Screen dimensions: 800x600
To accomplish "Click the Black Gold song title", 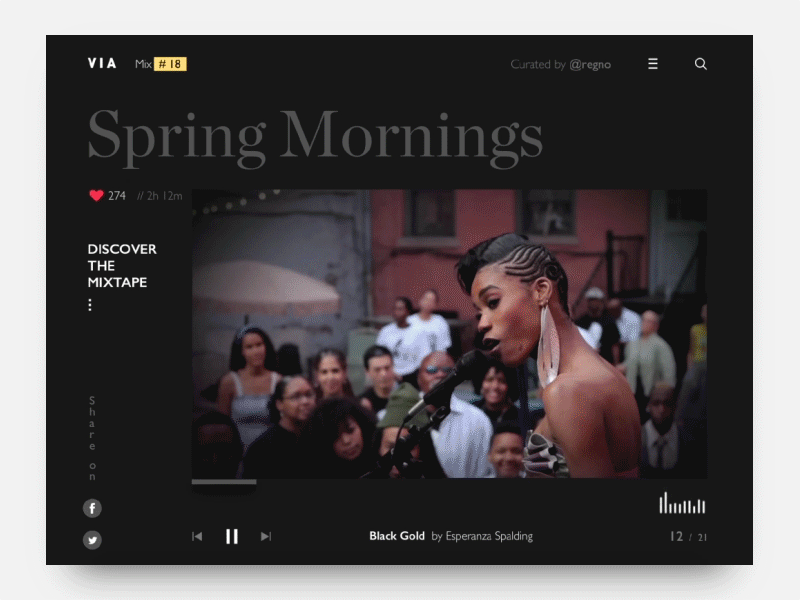I will pos(397,536).
